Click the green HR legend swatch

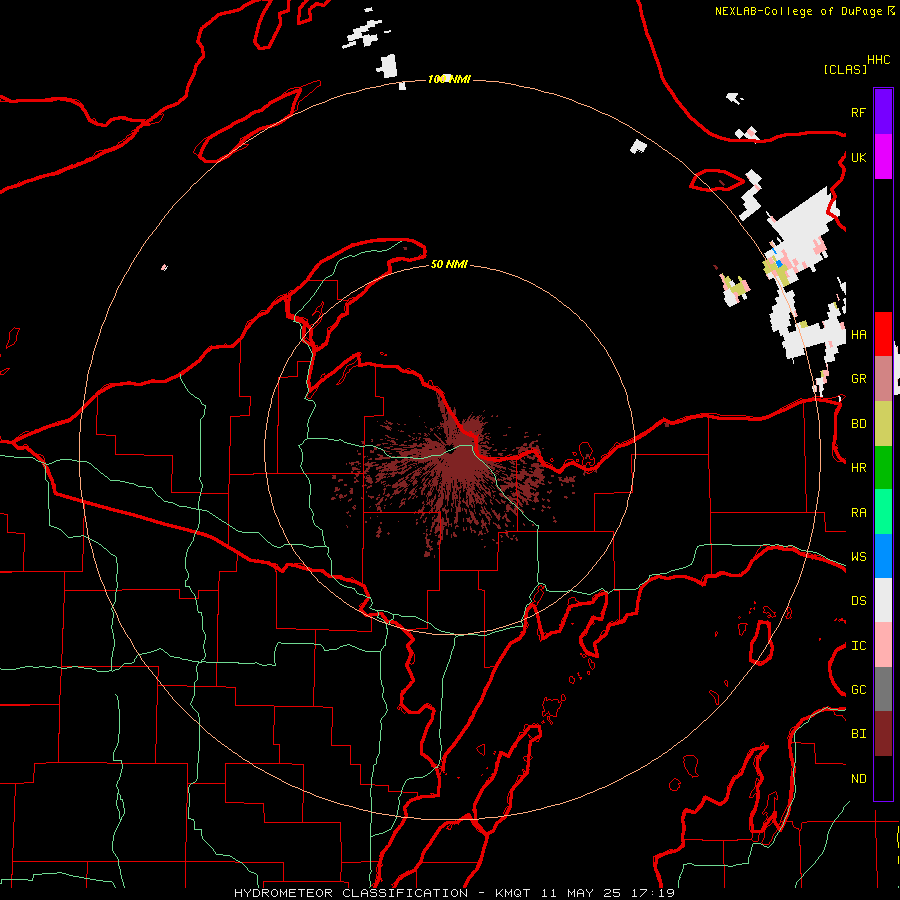pos(883,468)
